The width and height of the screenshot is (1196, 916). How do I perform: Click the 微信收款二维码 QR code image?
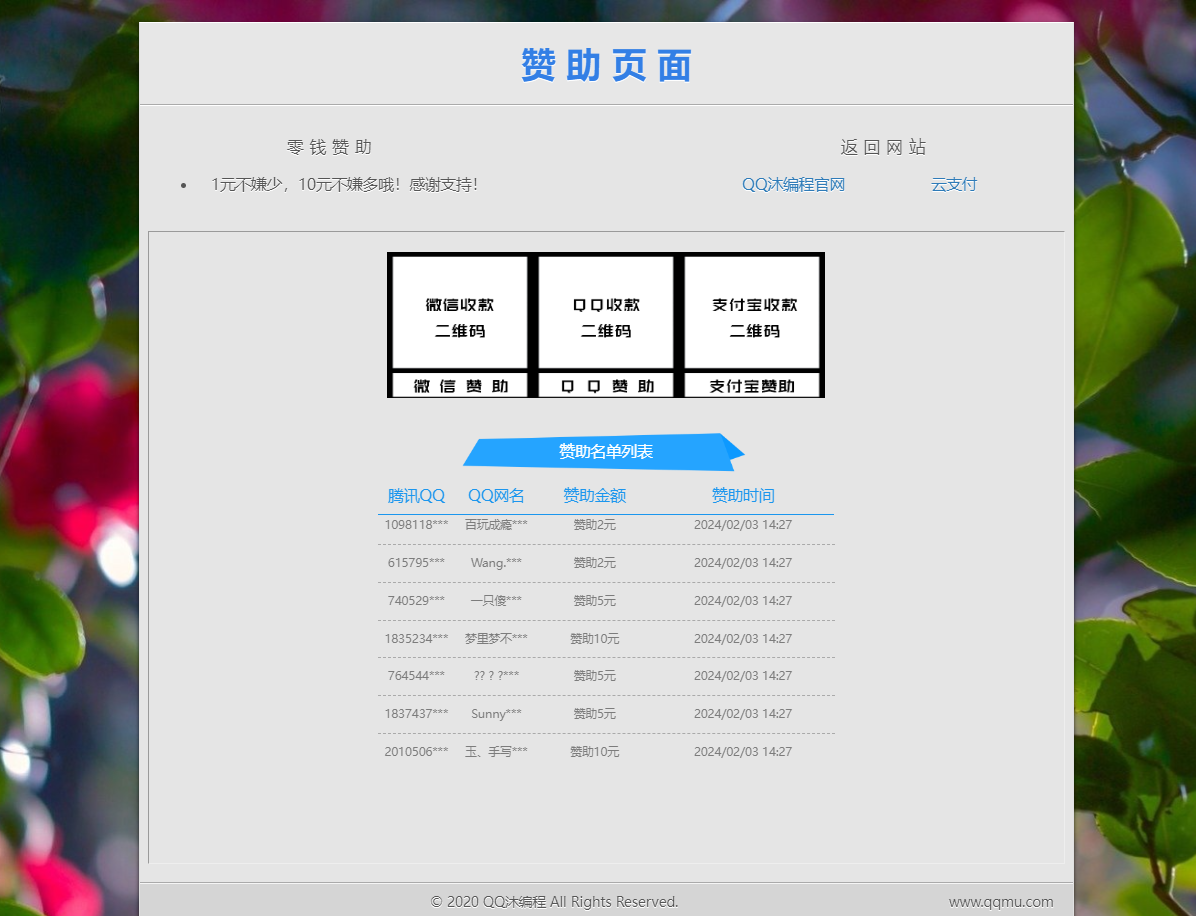click(x=459, y=312)
